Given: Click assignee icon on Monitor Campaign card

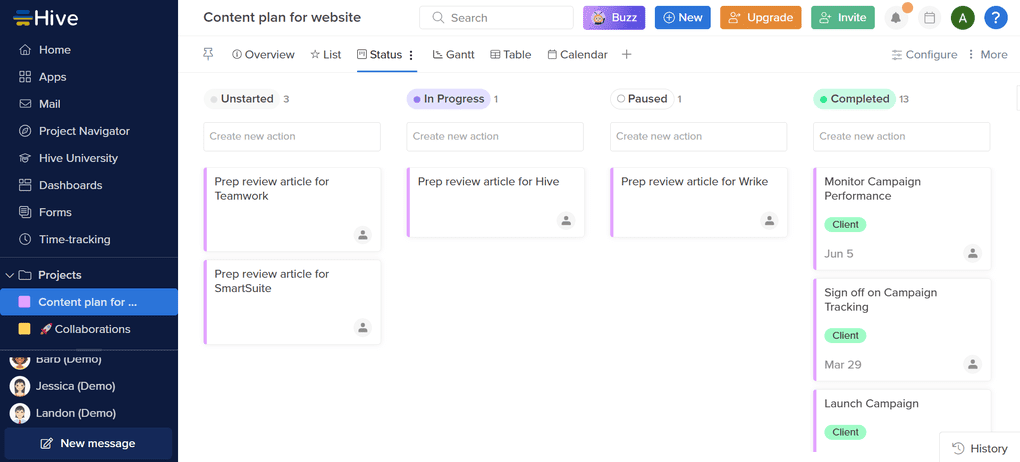Looking at the screenshot, I should 973,253.
